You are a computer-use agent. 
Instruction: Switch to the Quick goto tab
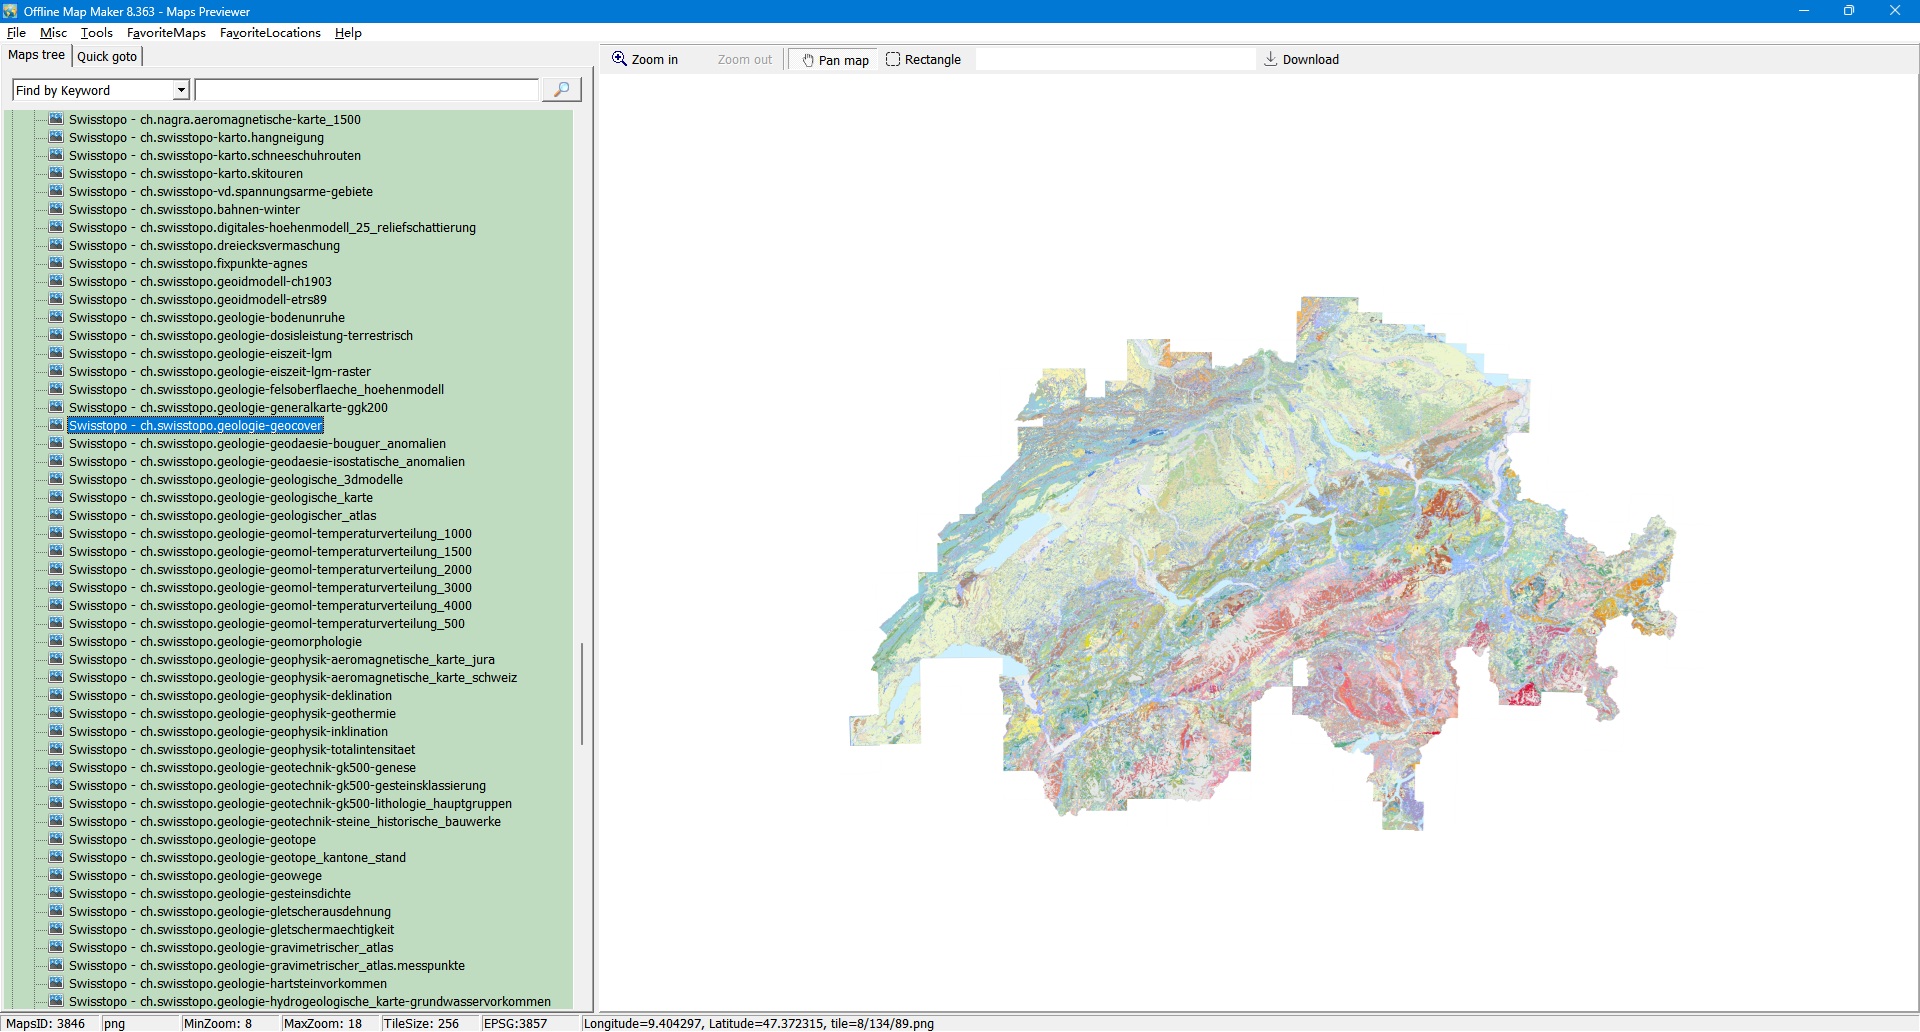click(107, 57)
